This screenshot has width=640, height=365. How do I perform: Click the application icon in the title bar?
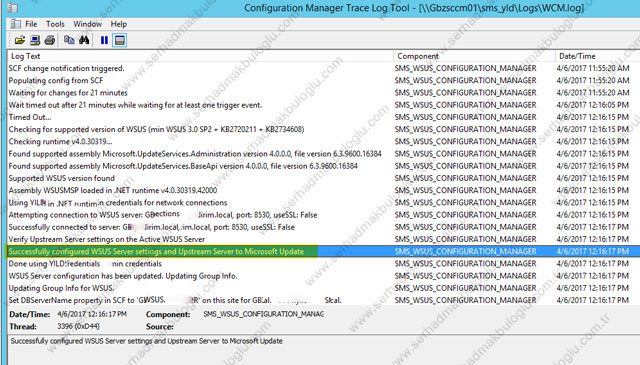(x=13, y=8)
